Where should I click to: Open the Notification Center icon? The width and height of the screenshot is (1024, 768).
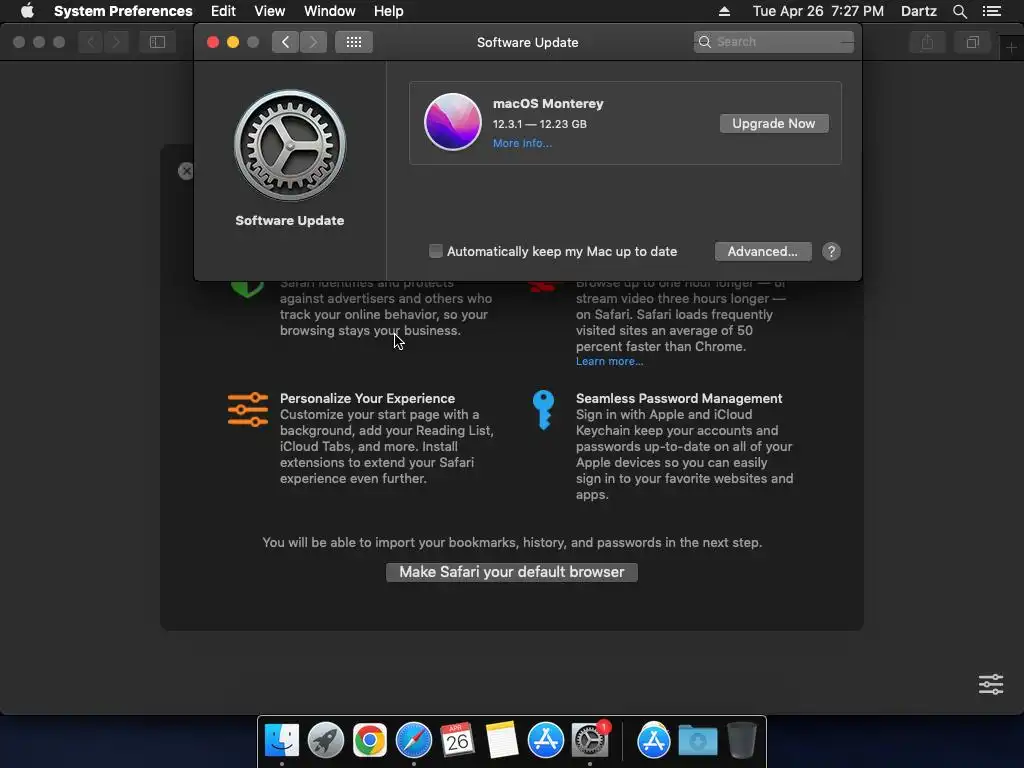(x=991, y=11)
